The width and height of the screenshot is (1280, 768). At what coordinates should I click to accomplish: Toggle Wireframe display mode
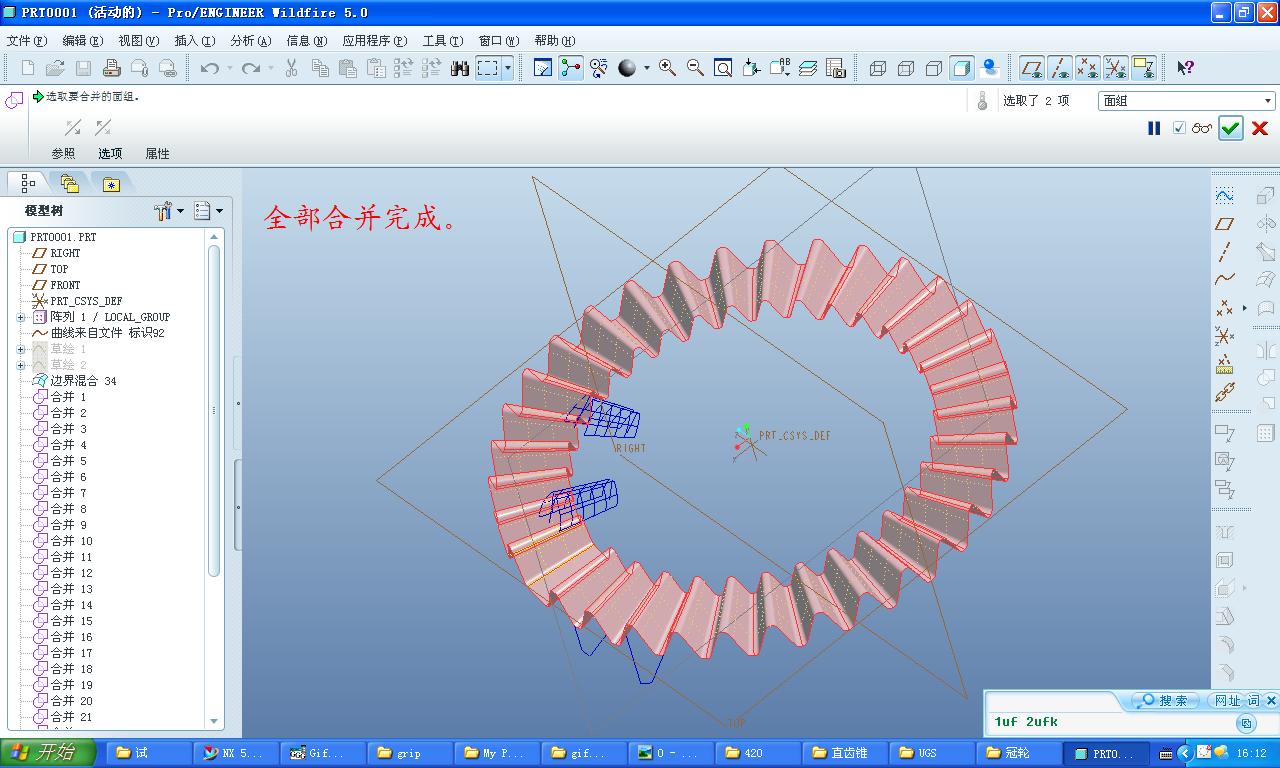878,68
